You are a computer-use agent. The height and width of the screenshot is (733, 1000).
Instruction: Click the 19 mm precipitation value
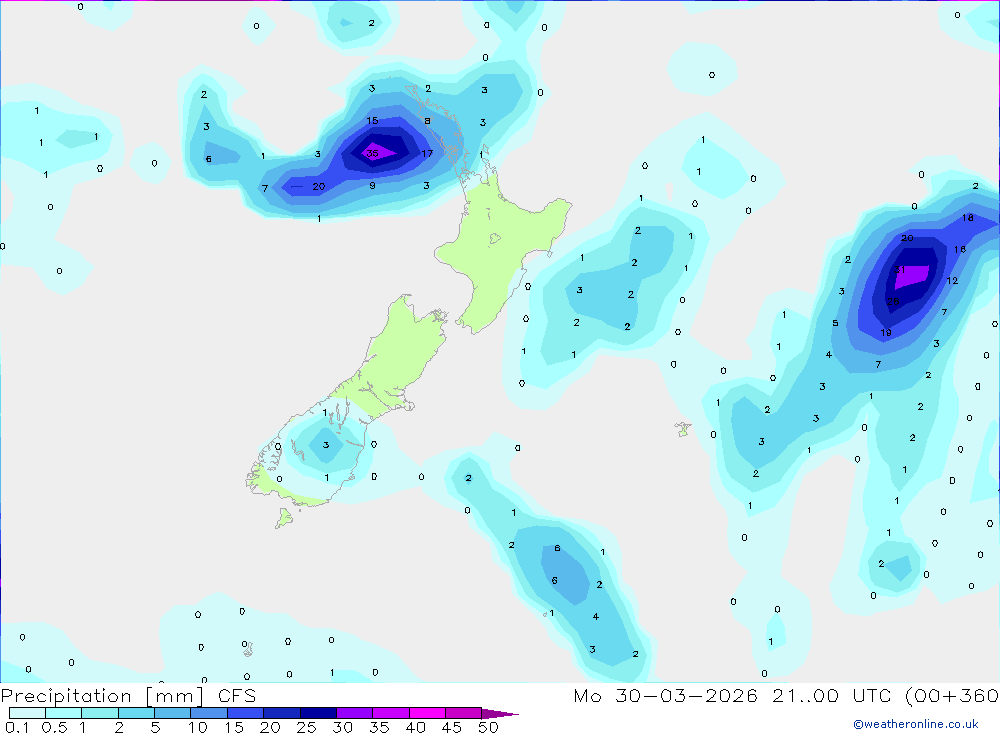886,332
